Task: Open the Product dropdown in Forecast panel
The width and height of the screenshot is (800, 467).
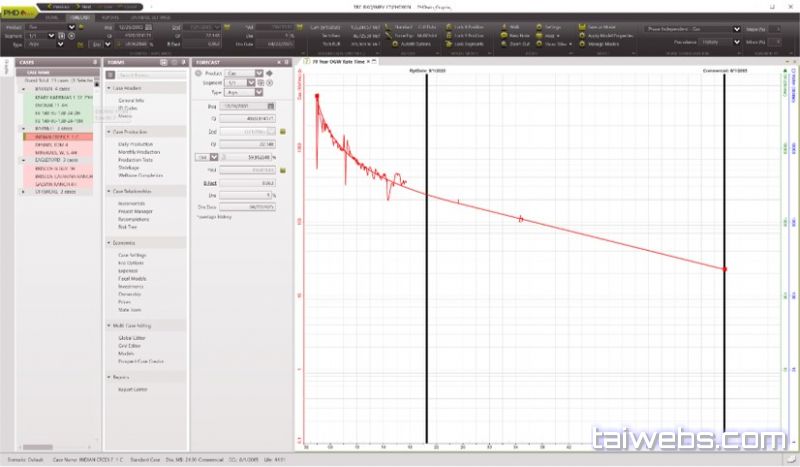Action: pyautogui.click(x=258, y=73)
